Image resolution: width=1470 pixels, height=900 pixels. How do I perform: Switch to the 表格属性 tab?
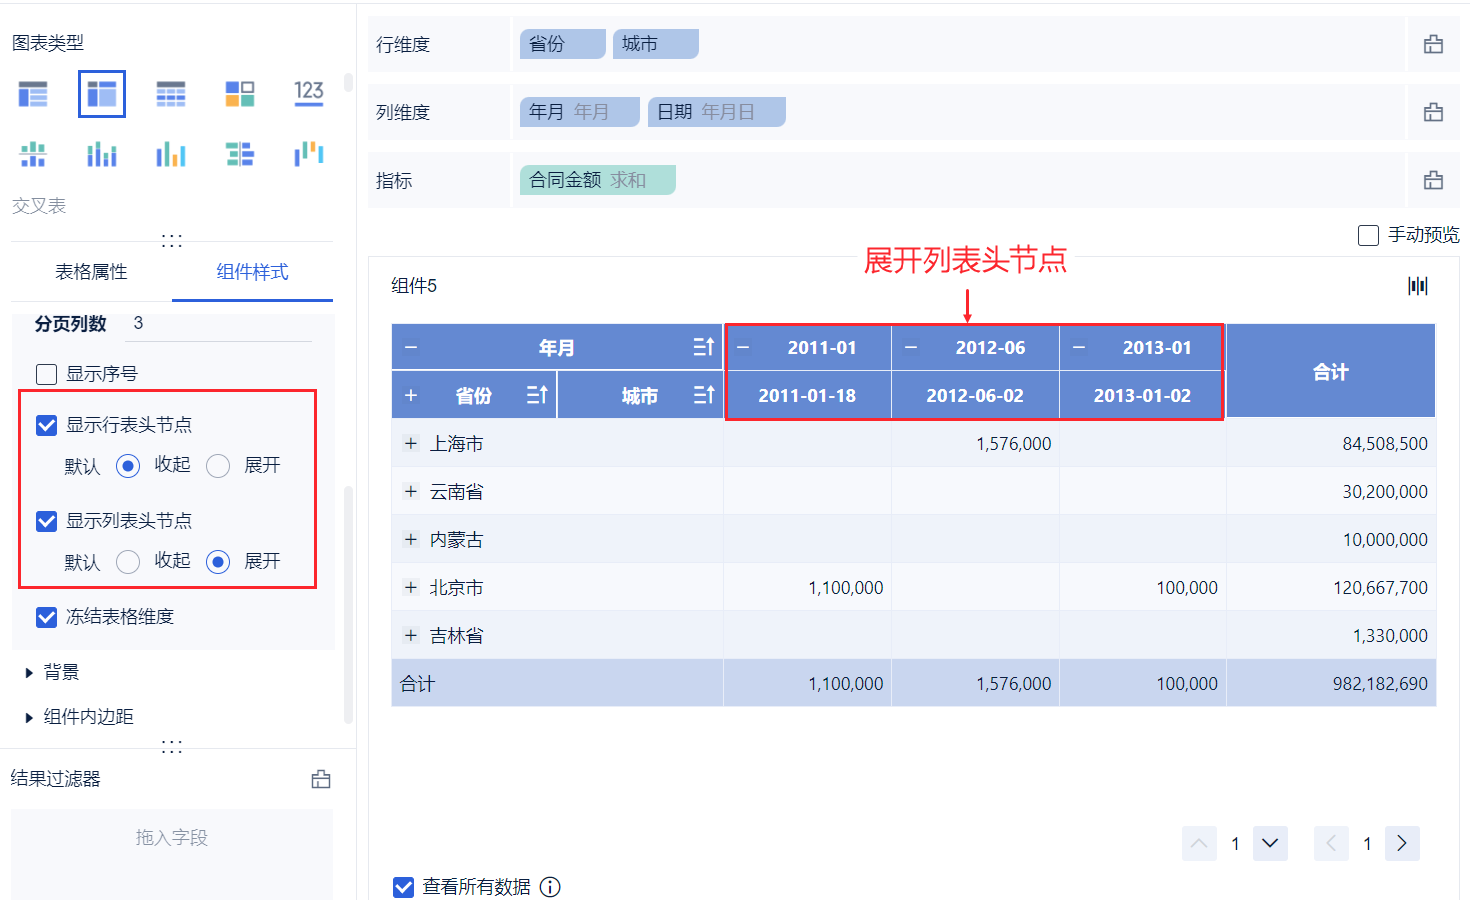[91, 272]
